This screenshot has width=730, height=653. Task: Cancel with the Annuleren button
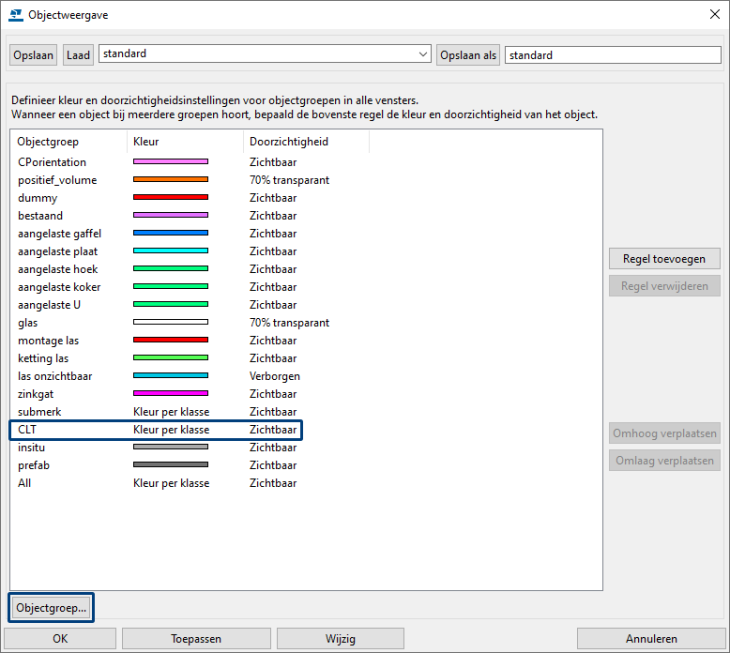651,639
